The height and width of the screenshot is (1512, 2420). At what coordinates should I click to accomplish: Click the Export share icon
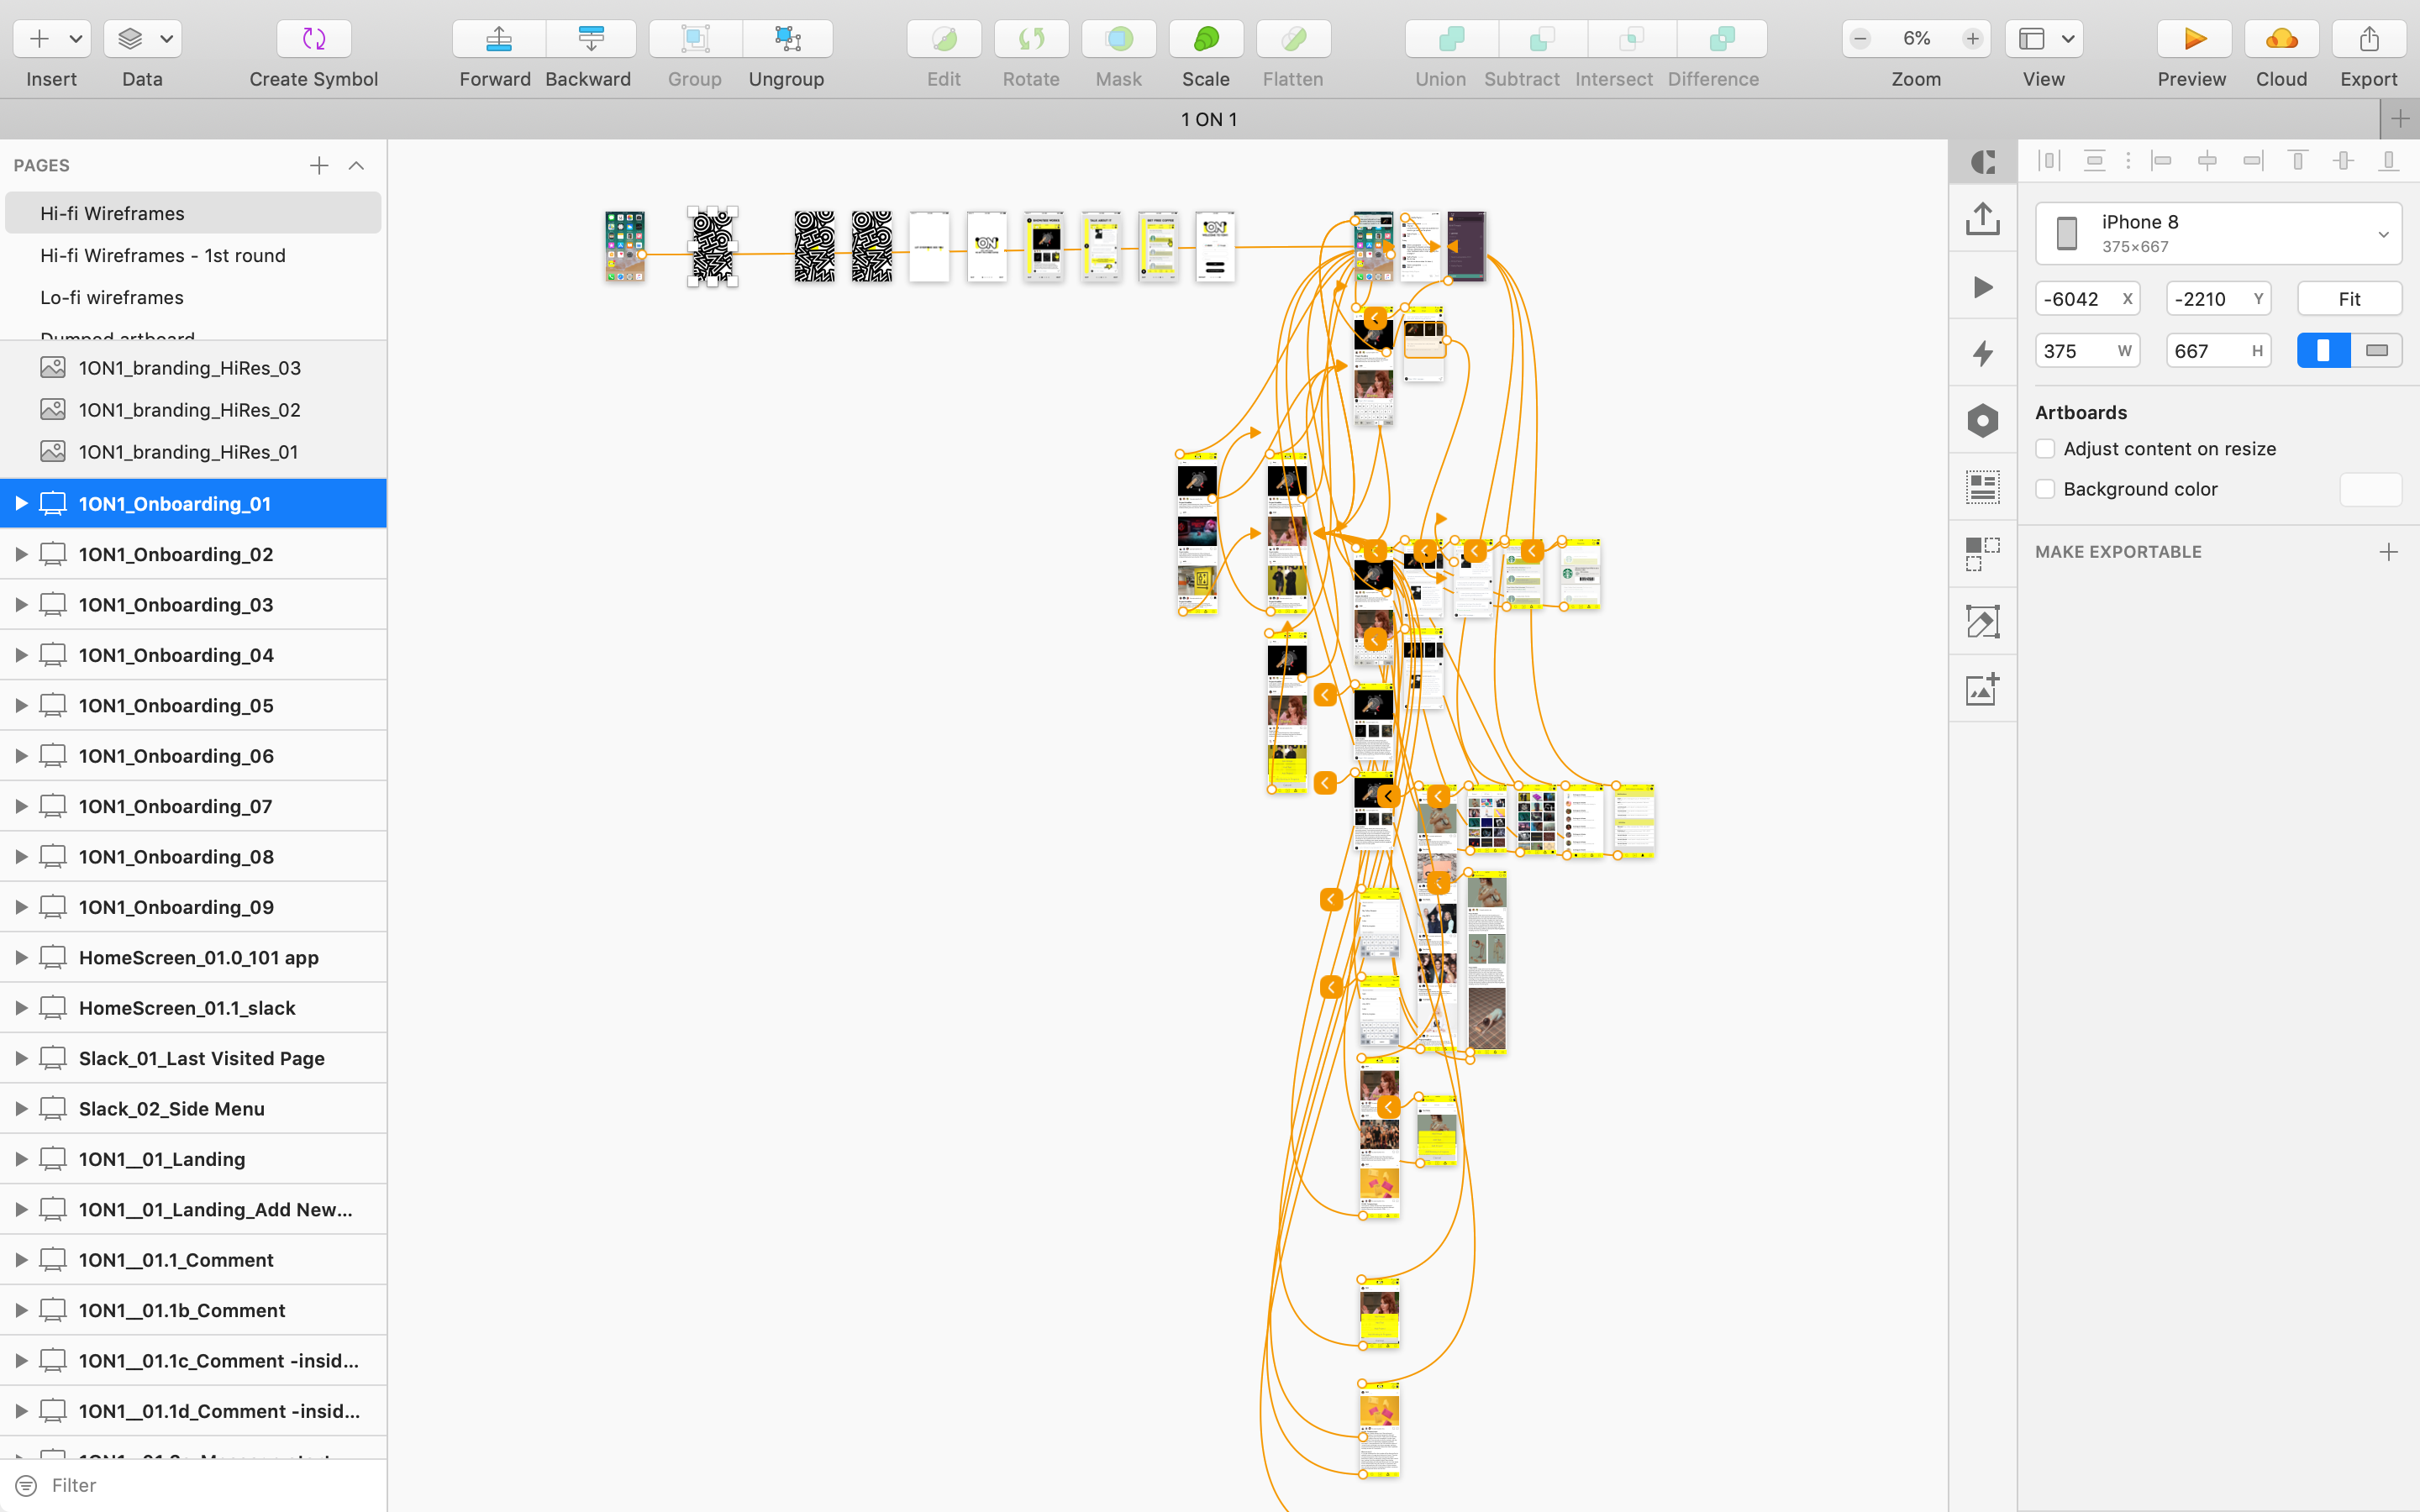[x=2368, y=39]
